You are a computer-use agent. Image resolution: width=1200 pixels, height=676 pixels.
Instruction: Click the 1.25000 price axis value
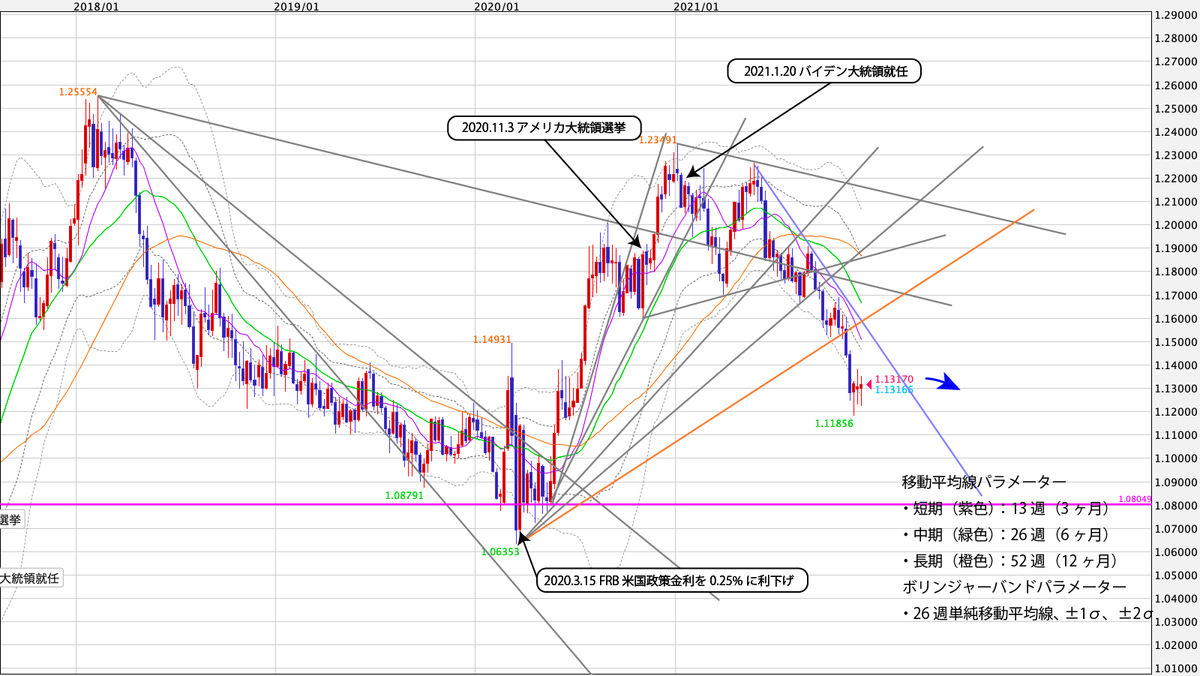click(1177, 109)
